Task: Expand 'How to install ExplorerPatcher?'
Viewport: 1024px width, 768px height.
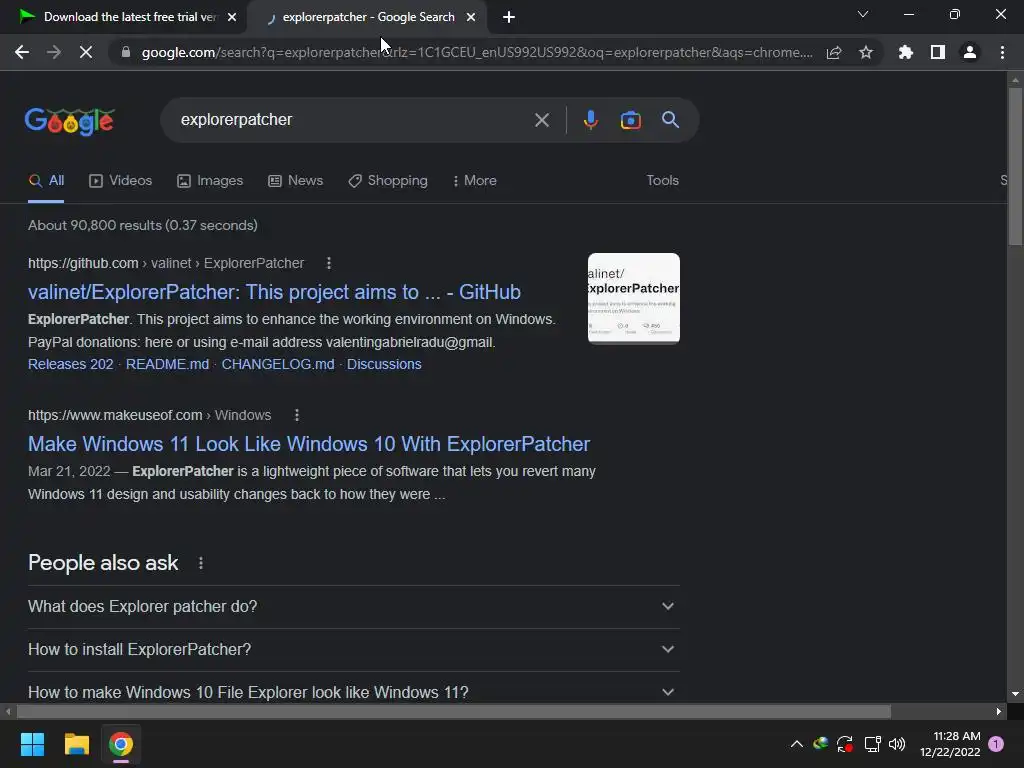Action: pyautogui.click(x=353, y=650)
